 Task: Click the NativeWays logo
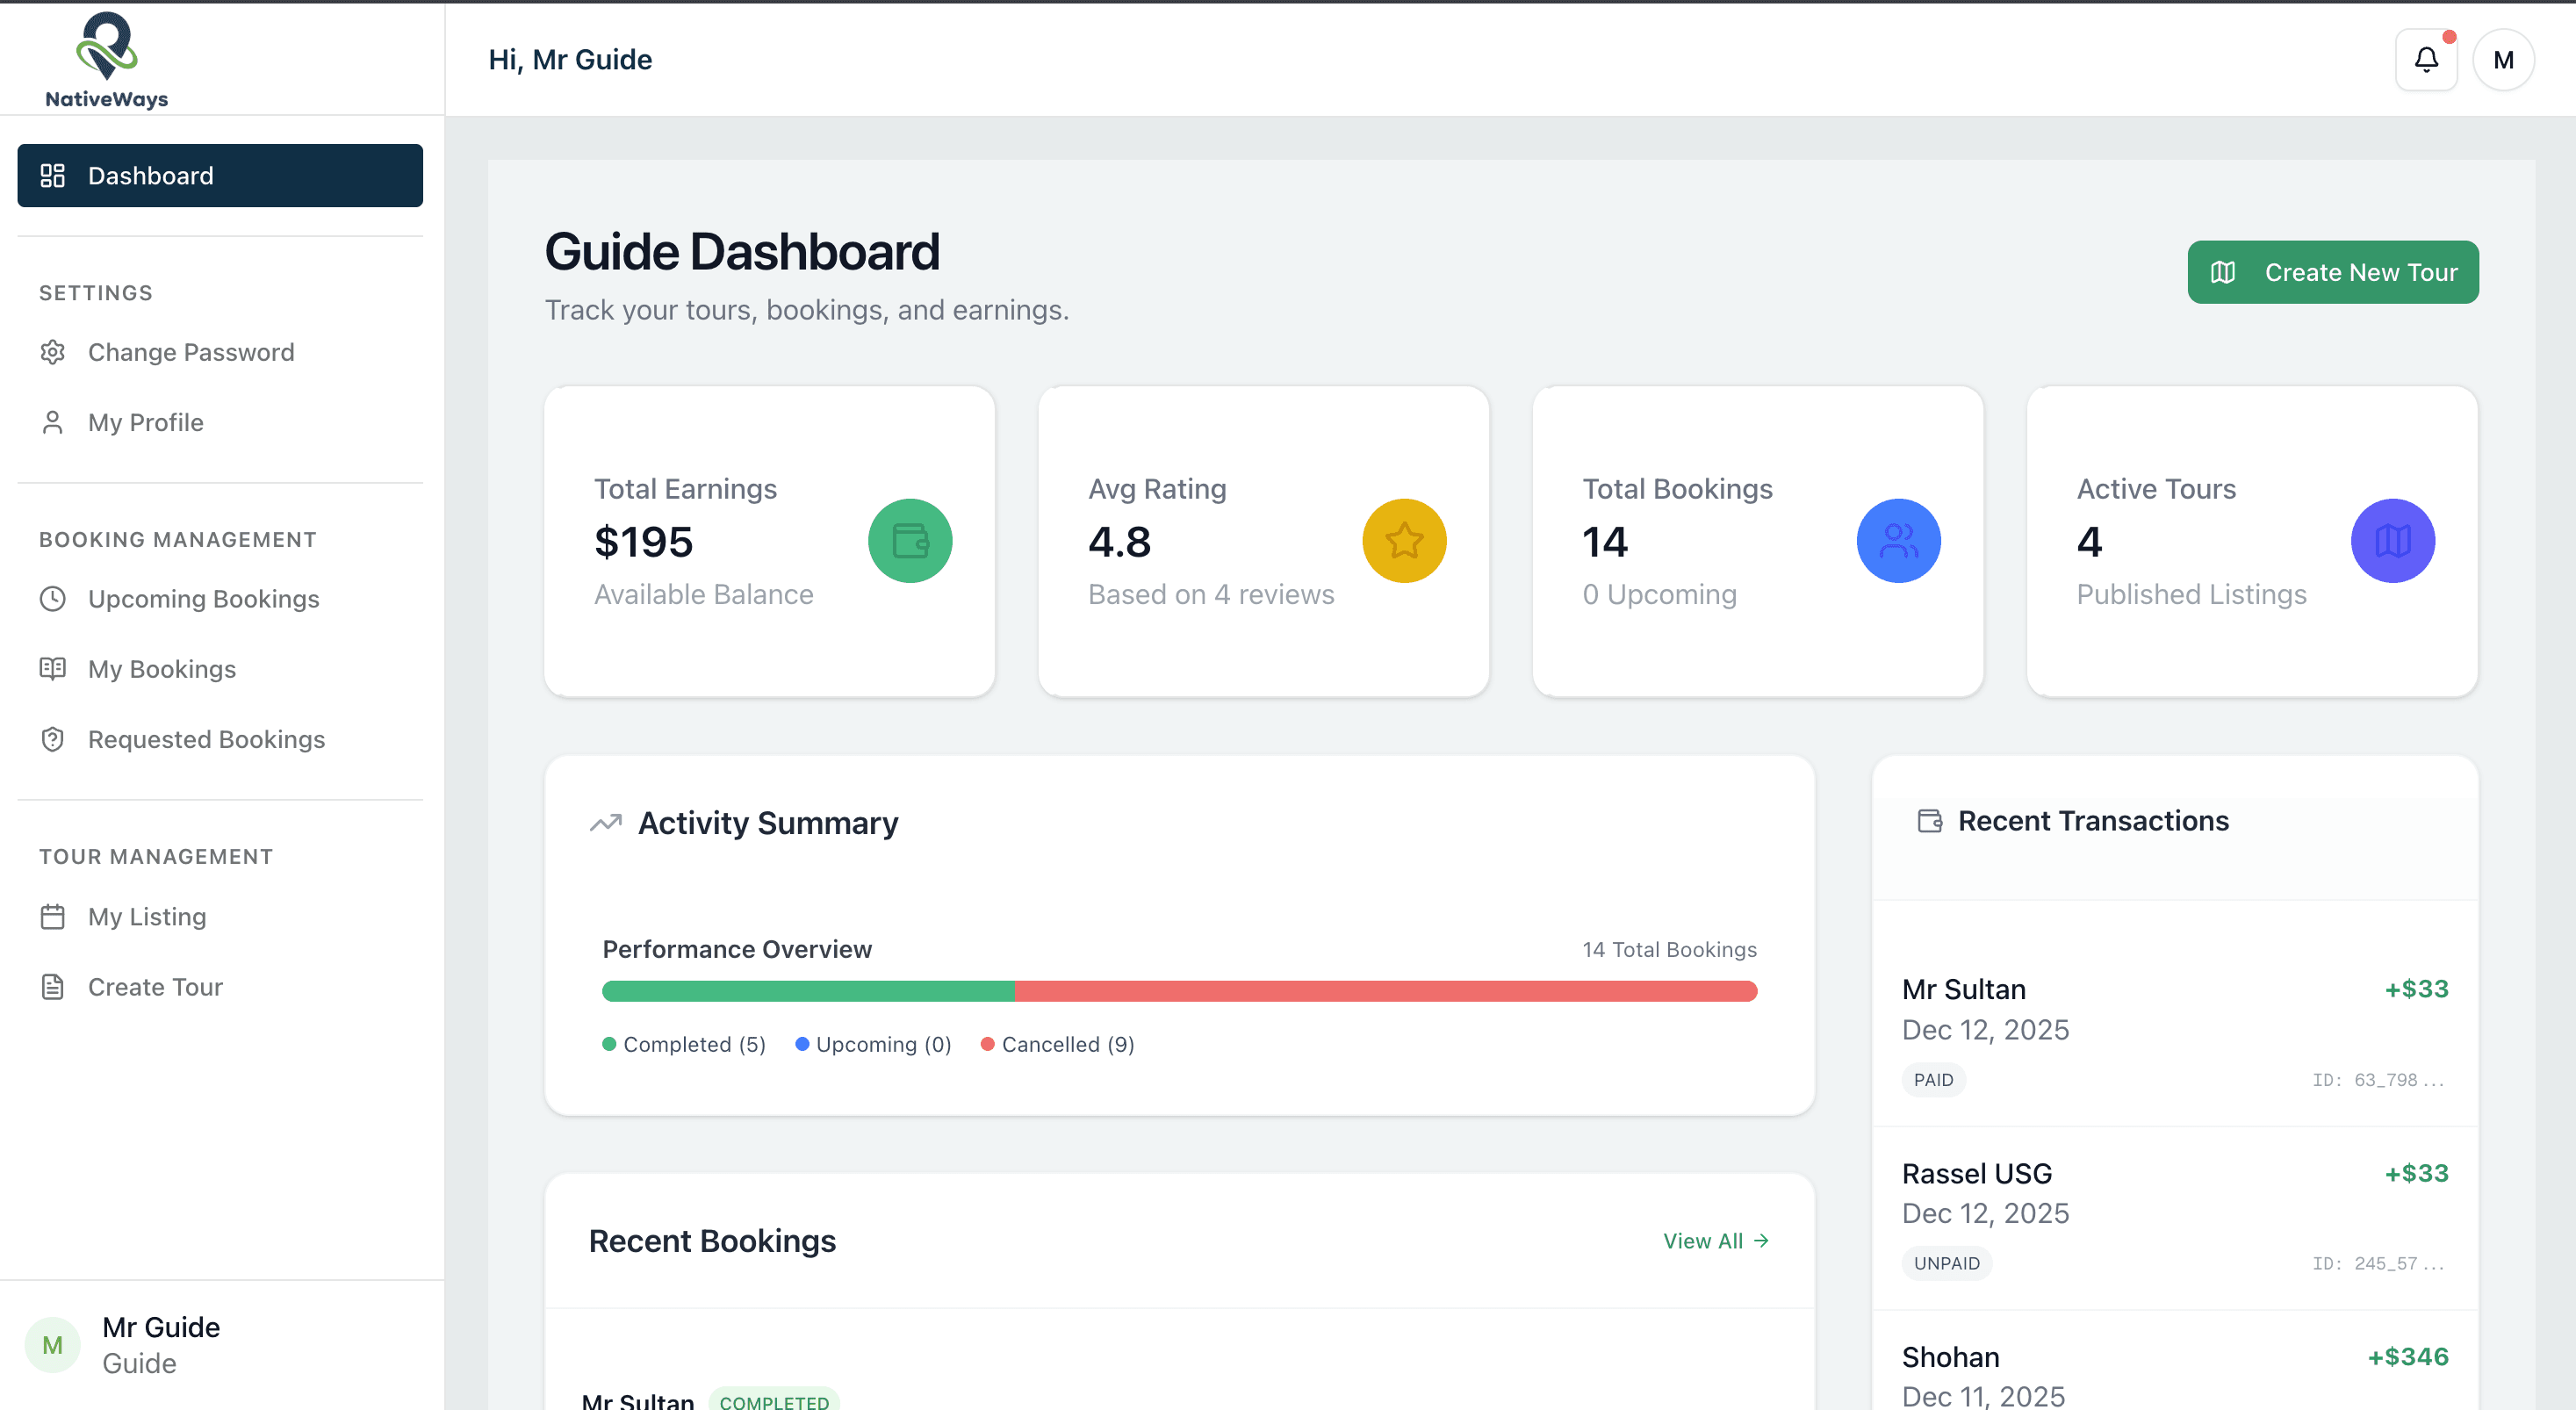click(x=107, y=60)
